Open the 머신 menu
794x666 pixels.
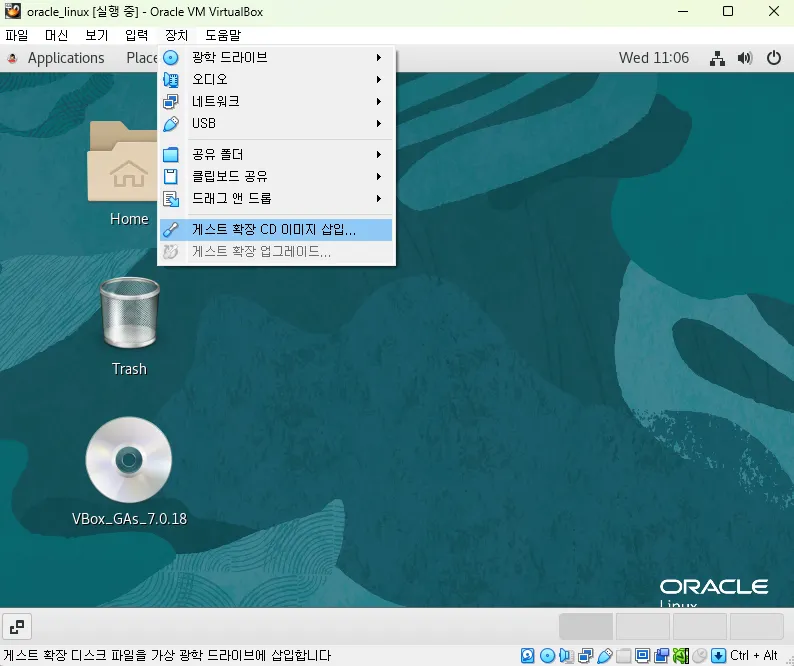[x=56, y=35]
